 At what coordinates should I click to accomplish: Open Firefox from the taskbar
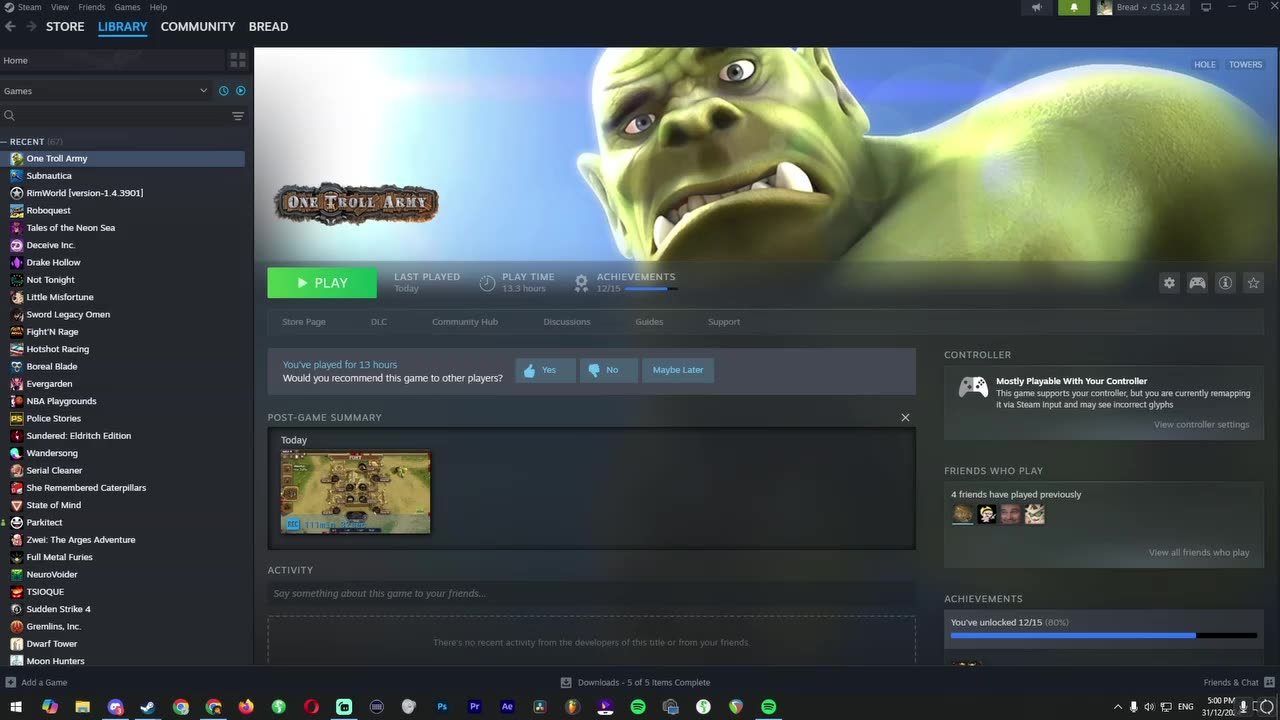246,707
